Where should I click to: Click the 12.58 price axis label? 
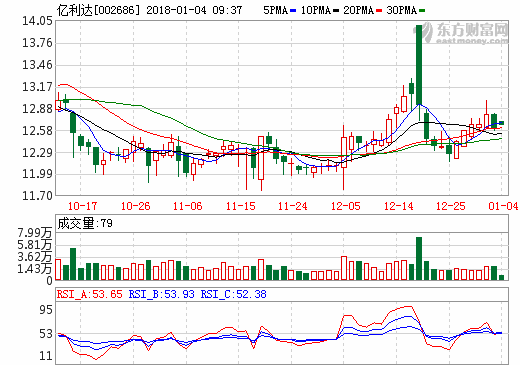(x=37, y=131)
